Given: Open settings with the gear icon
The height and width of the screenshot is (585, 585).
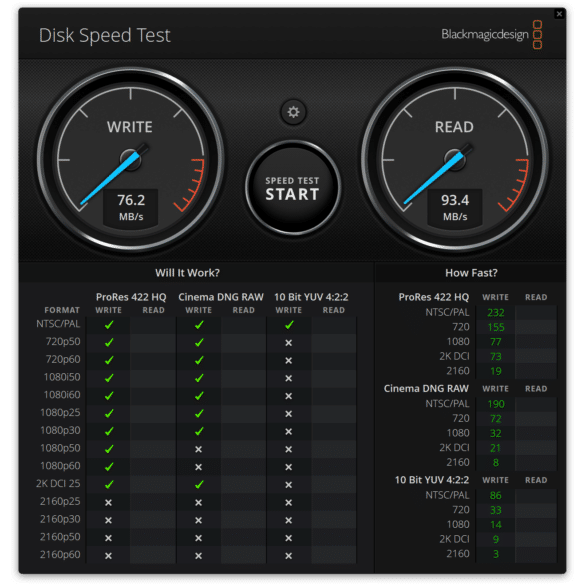Looking at the screenshot, I should (x=293, y=112).
